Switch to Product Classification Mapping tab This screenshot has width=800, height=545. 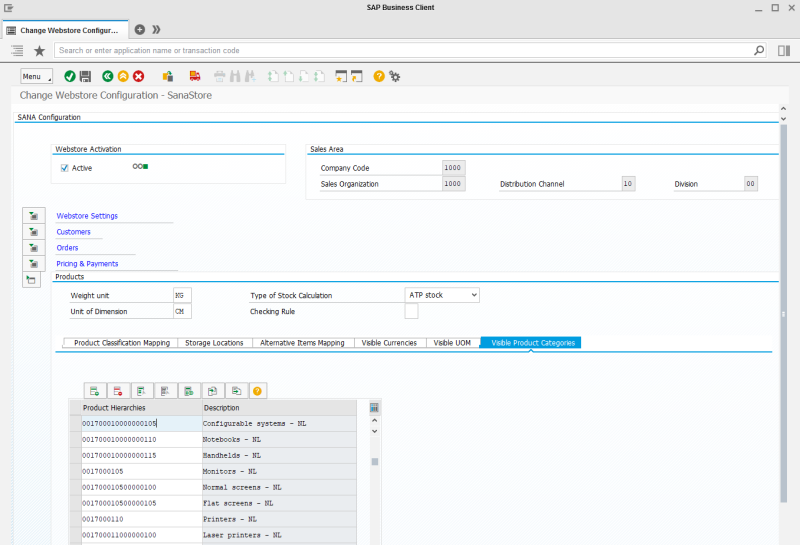(122, 343)
